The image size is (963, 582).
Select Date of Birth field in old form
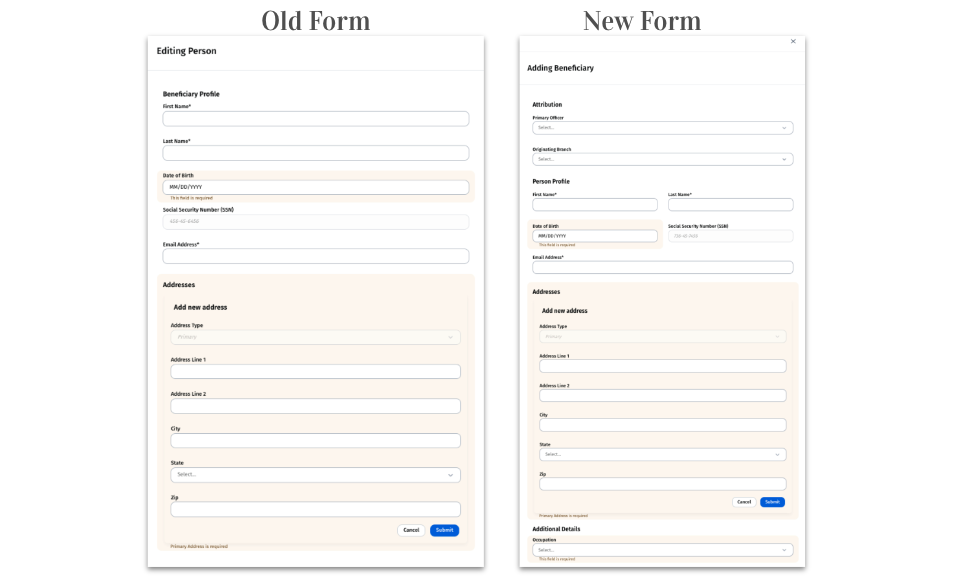click(x=315, y=187)
